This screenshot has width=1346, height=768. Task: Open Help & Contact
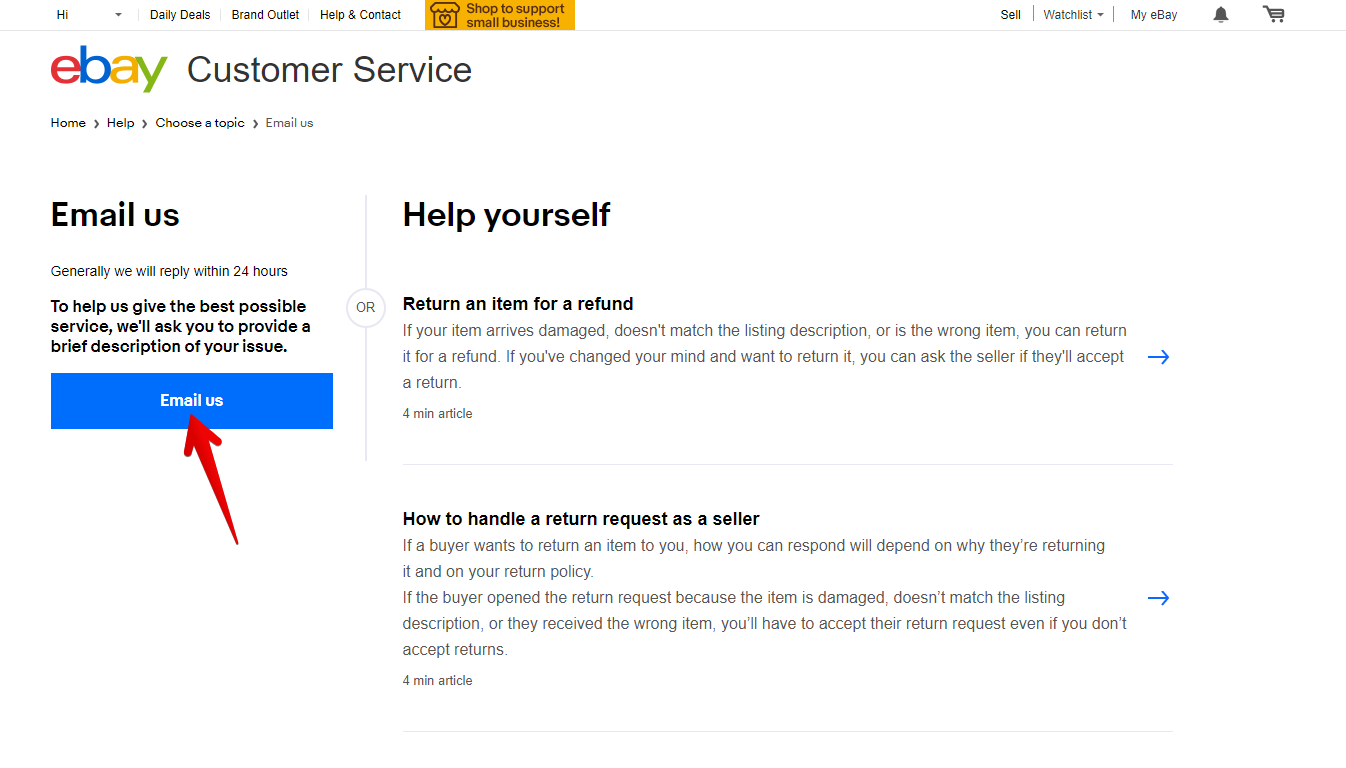pos(360,15)
